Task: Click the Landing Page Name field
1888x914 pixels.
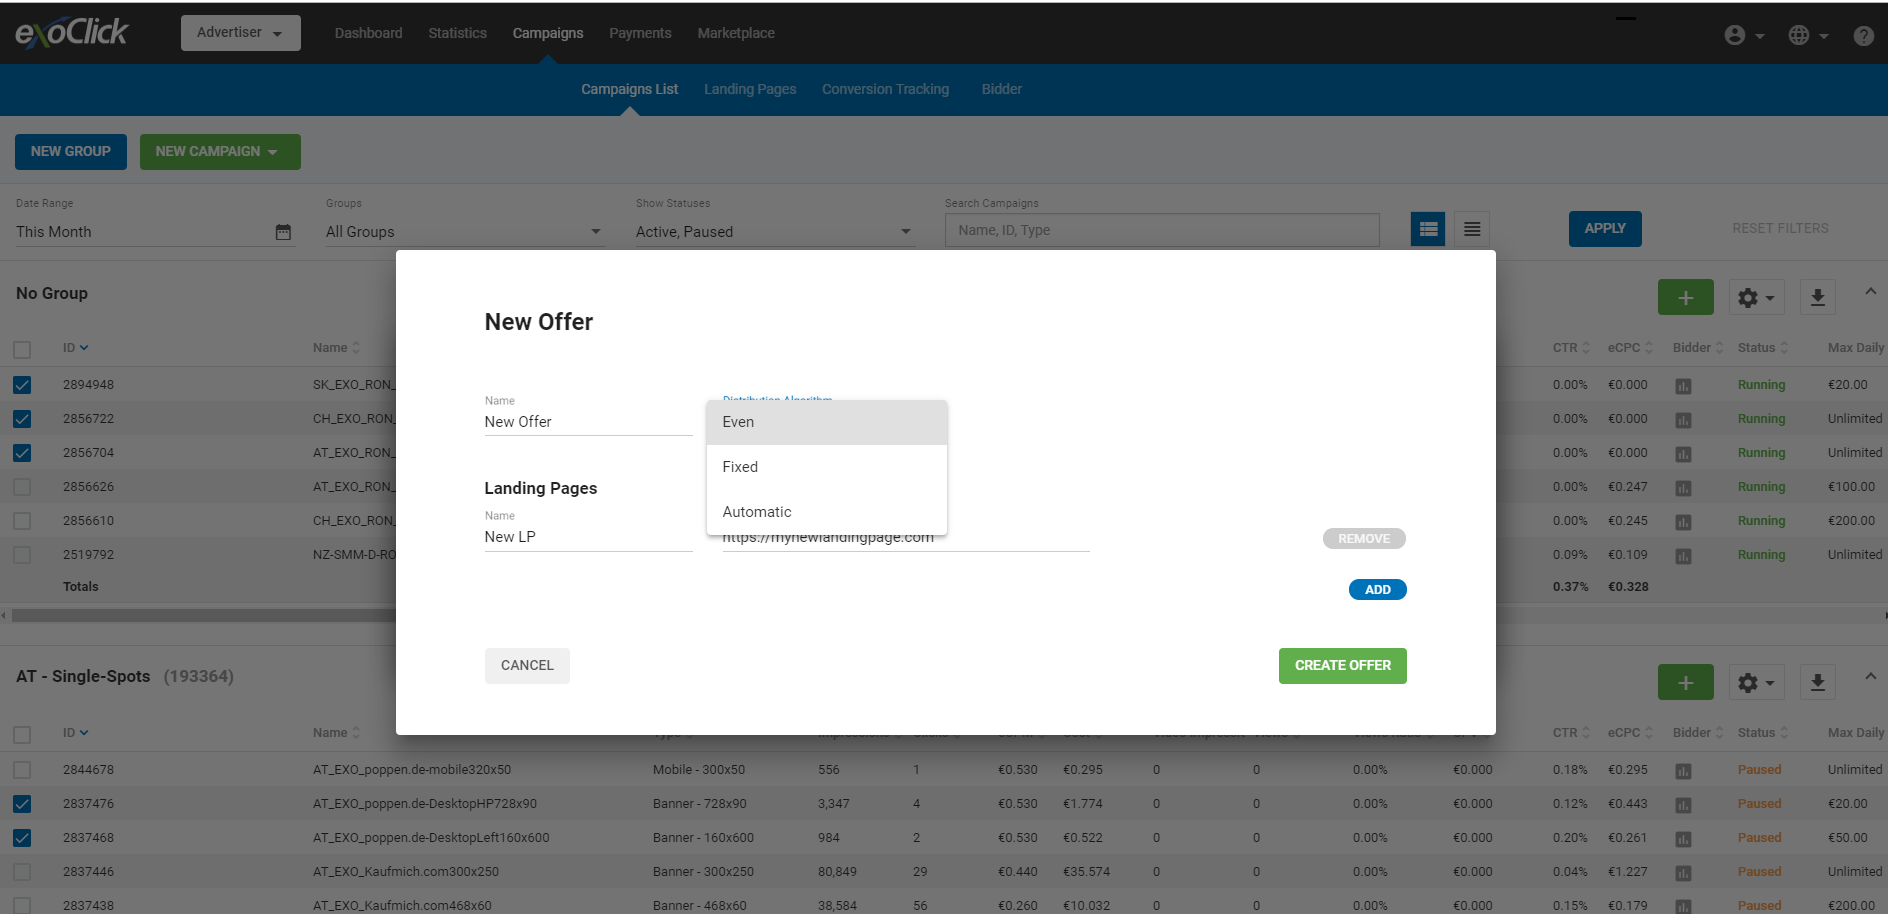Action: point(588,537)
